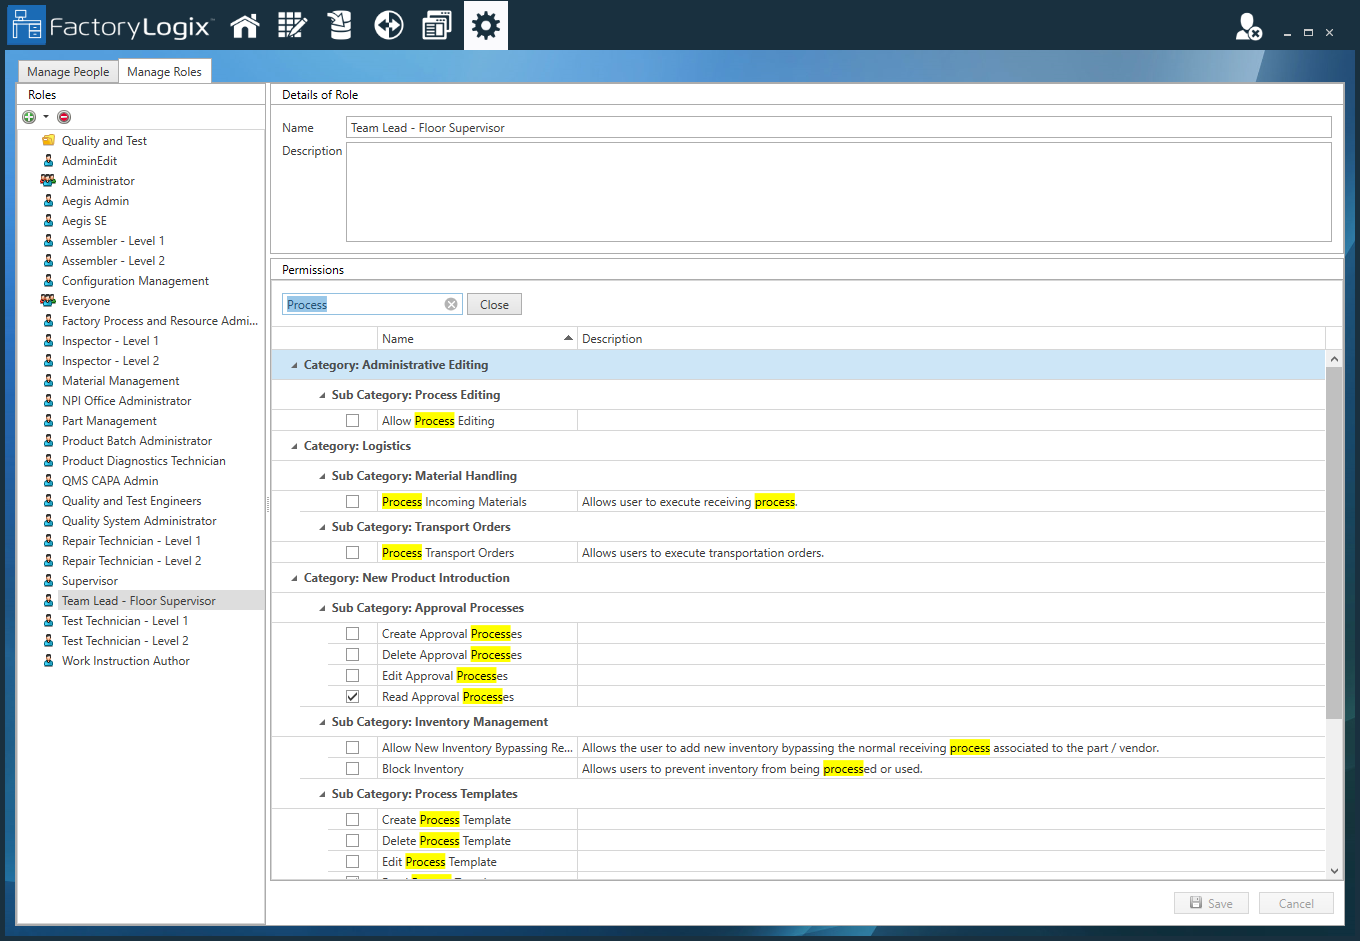This screenshot has width=1360, height=941.
Task: Click the green add-role plus icon
Action: [29, 117]
